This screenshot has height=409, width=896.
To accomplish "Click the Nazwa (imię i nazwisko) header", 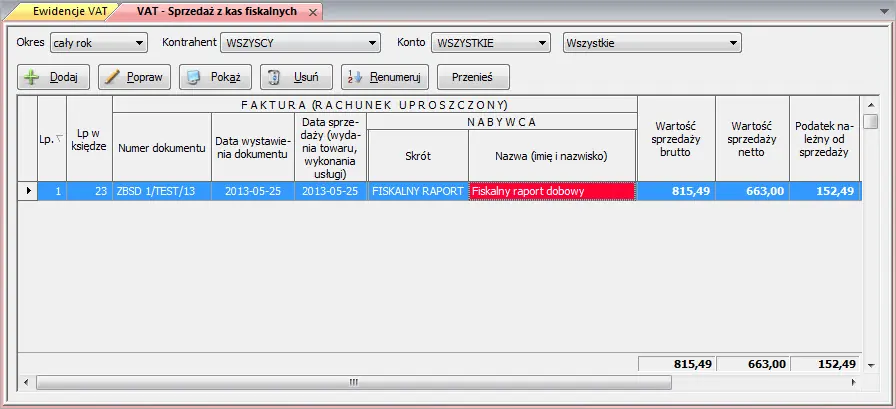I will pyautogui.click(x=551, y=156).
